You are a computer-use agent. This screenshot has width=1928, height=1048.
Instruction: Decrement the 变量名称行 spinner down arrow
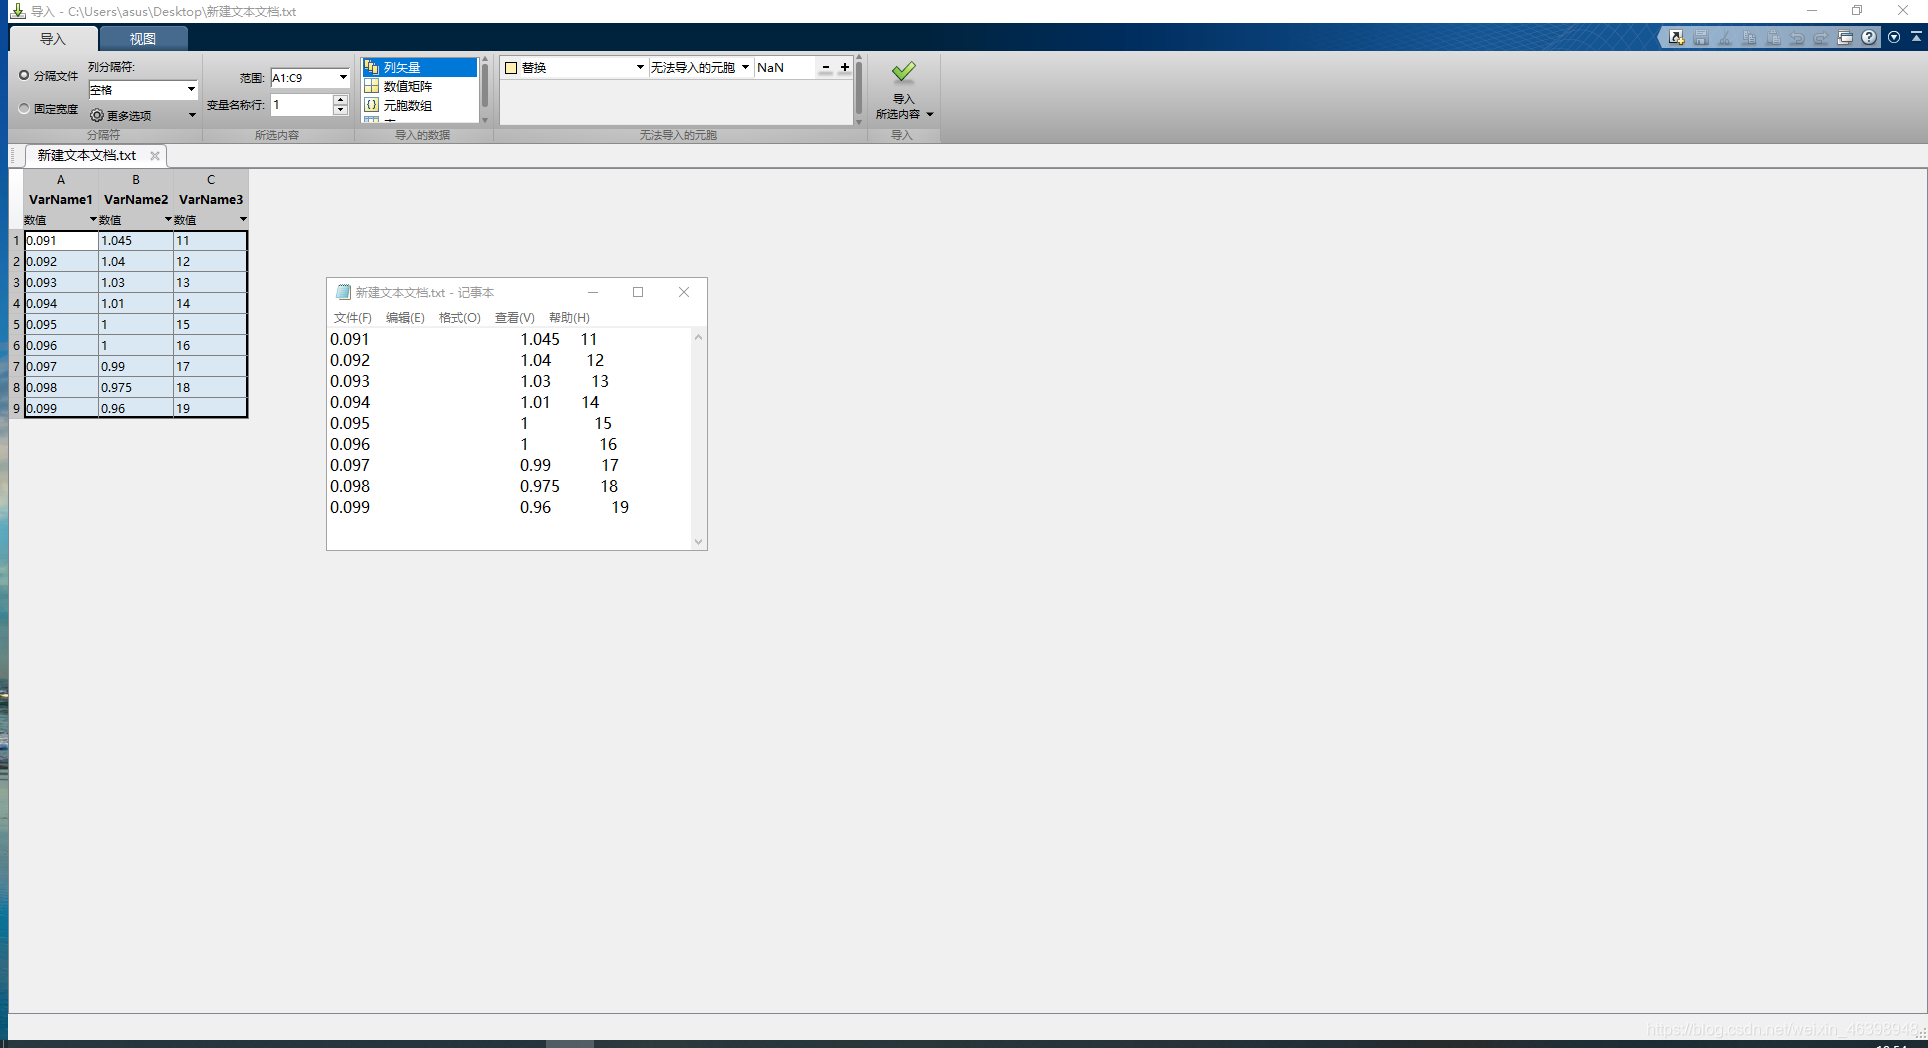[x=340, y=110]
